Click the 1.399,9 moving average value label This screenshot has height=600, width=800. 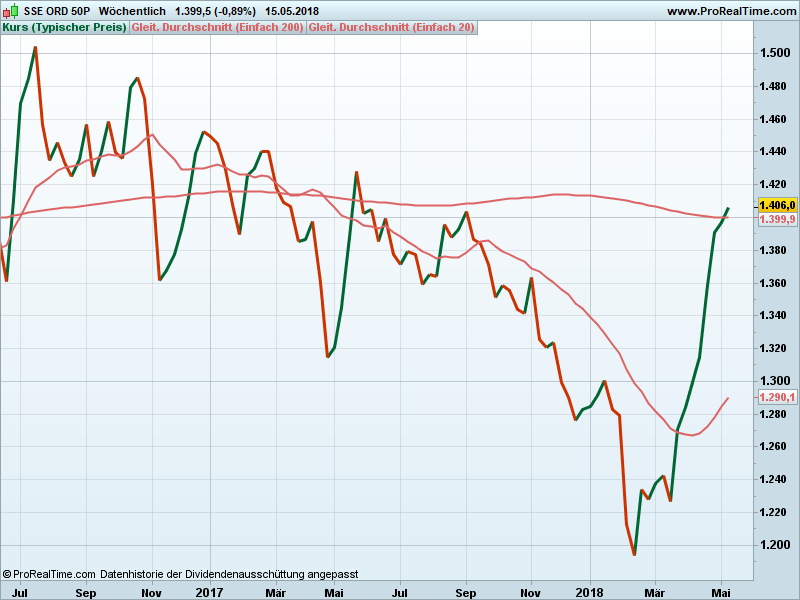777,219
